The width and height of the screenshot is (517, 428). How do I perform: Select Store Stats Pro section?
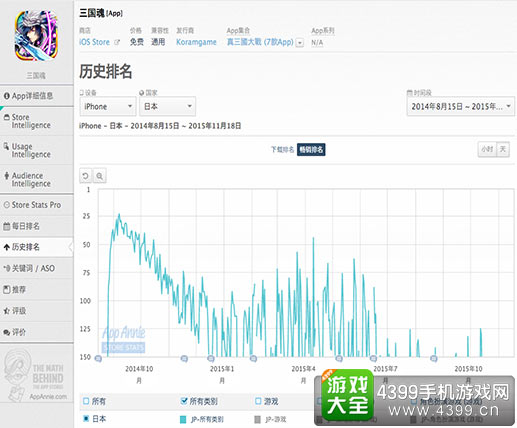[x=36, y=205]
